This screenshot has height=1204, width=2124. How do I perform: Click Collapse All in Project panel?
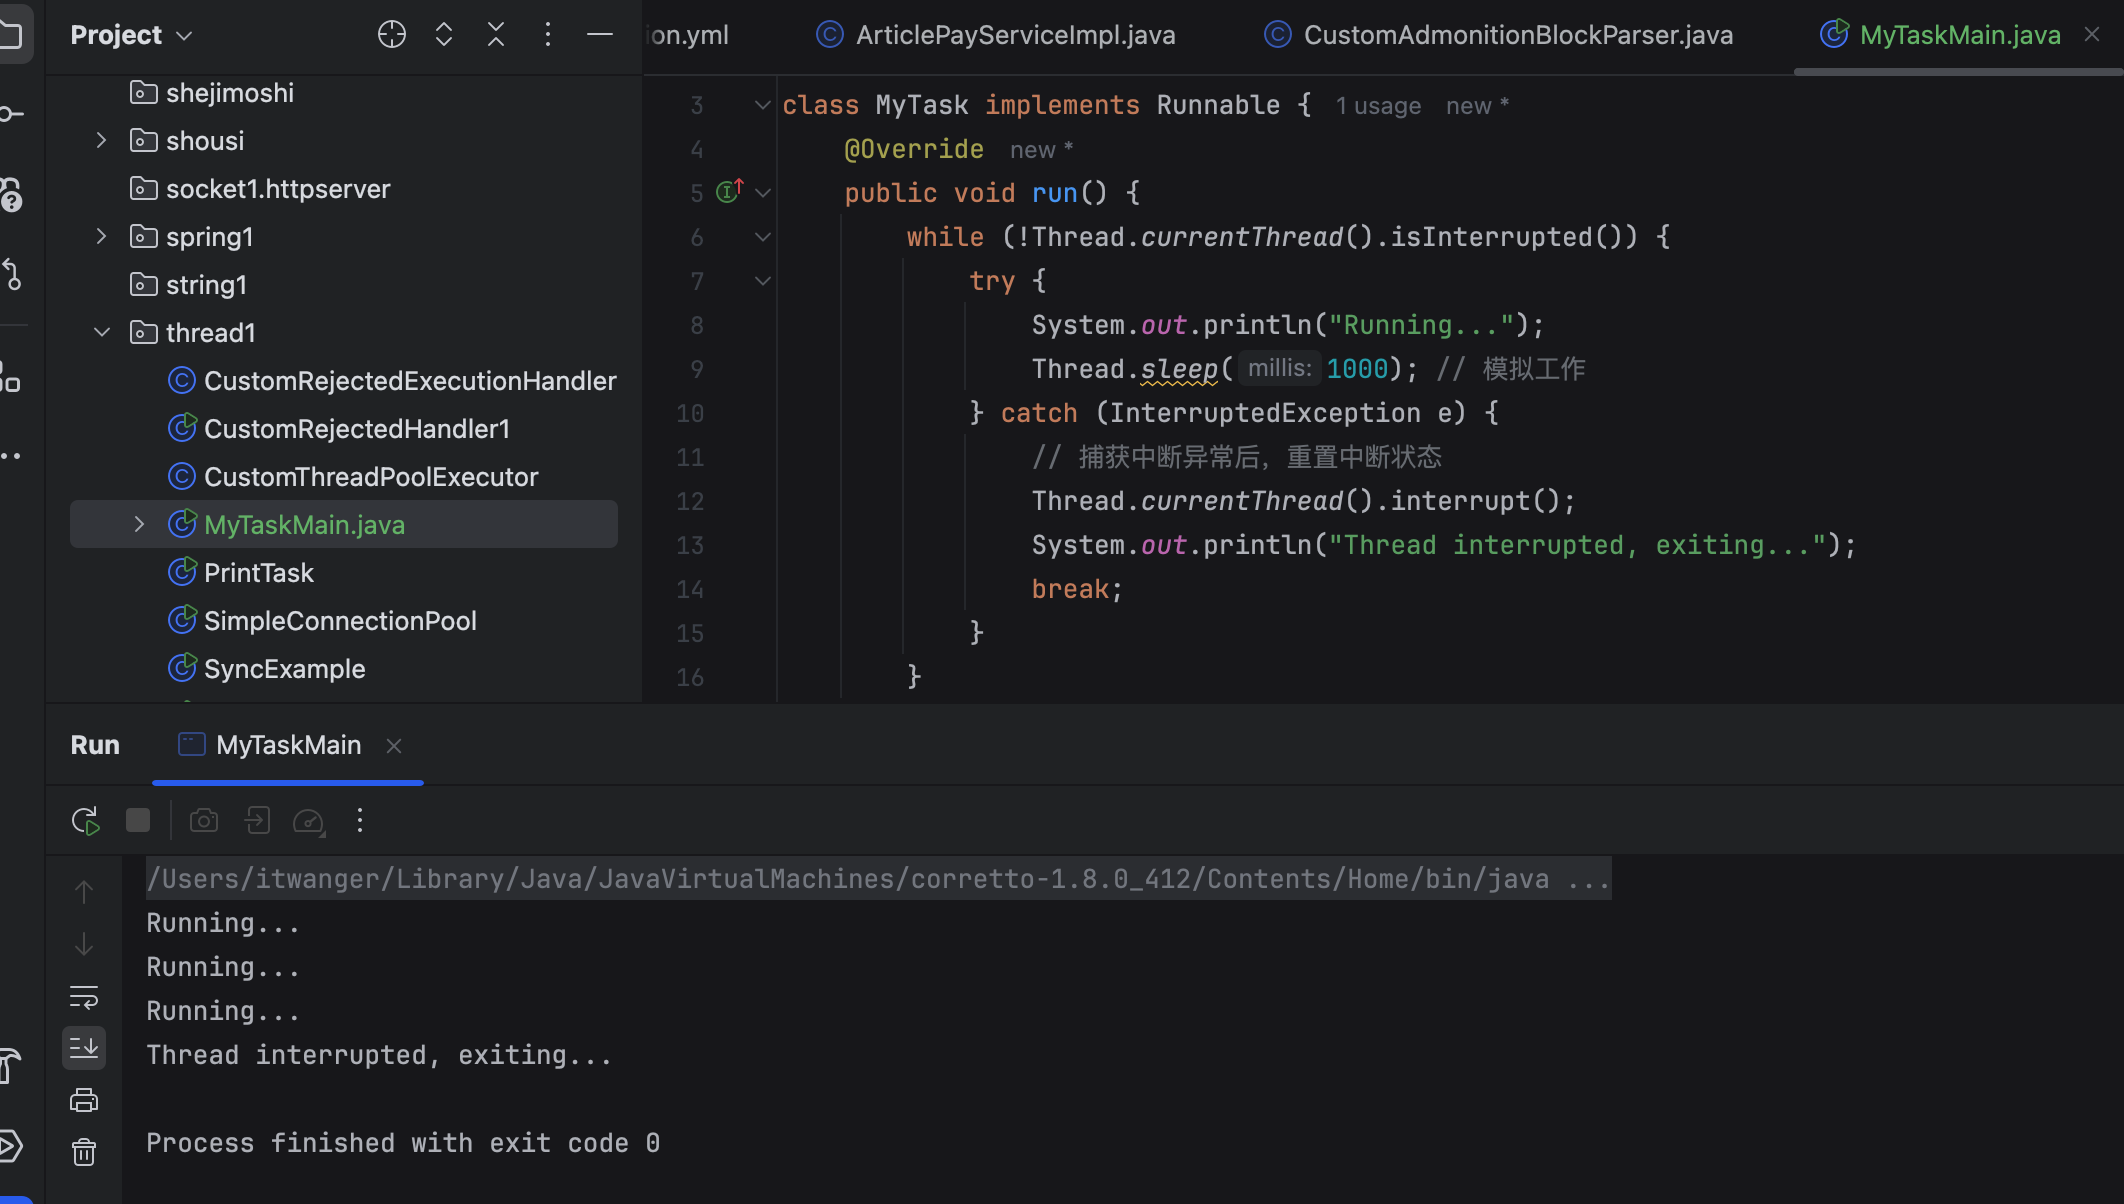[496, 35]
